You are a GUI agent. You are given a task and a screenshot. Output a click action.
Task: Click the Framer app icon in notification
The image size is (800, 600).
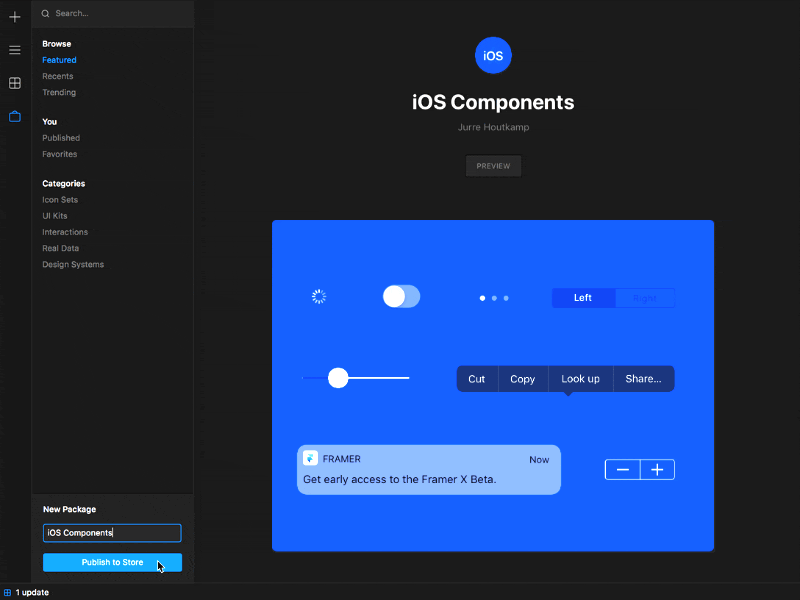coord(310,458)
